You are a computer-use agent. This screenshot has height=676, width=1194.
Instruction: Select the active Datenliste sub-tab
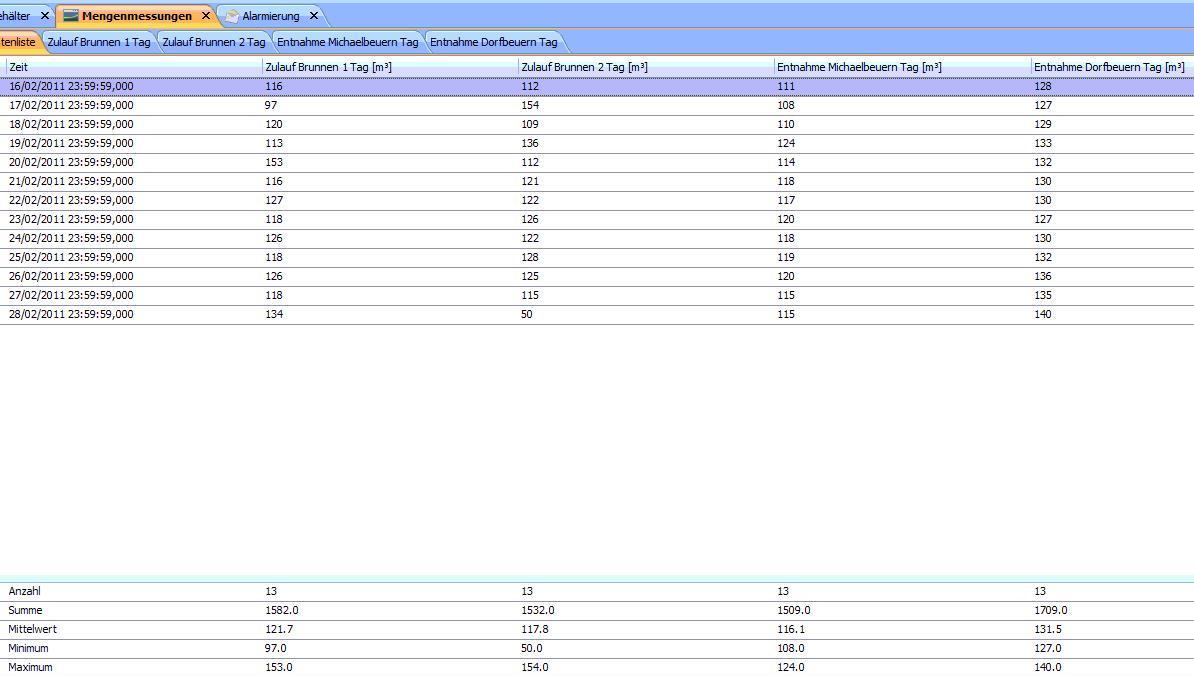(18, 42)
